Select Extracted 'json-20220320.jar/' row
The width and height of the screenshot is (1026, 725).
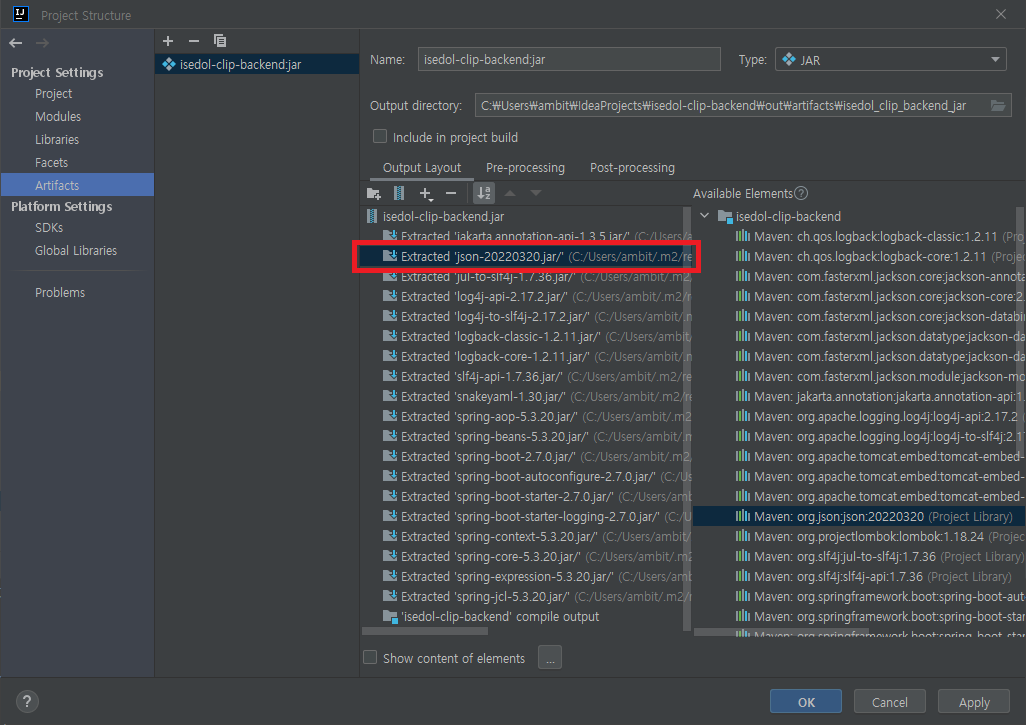[x=525, y=256]
